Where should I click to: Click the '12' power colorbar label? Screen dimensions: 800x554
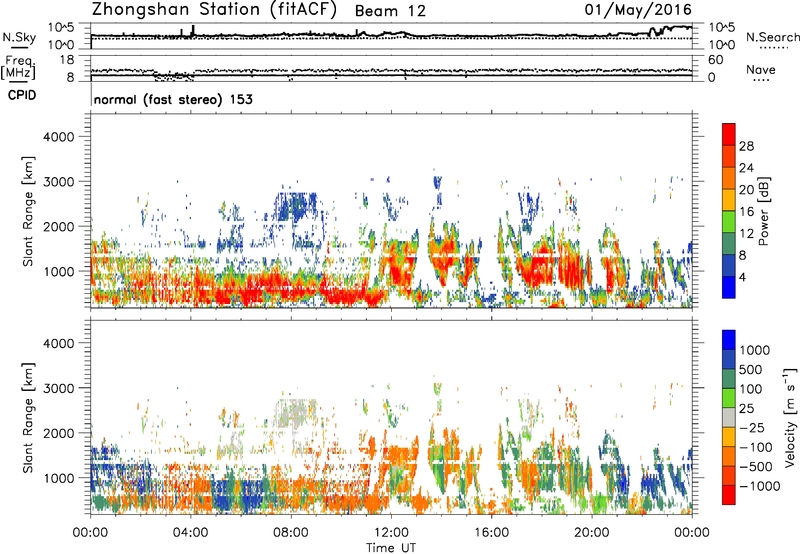coord(746,234)
